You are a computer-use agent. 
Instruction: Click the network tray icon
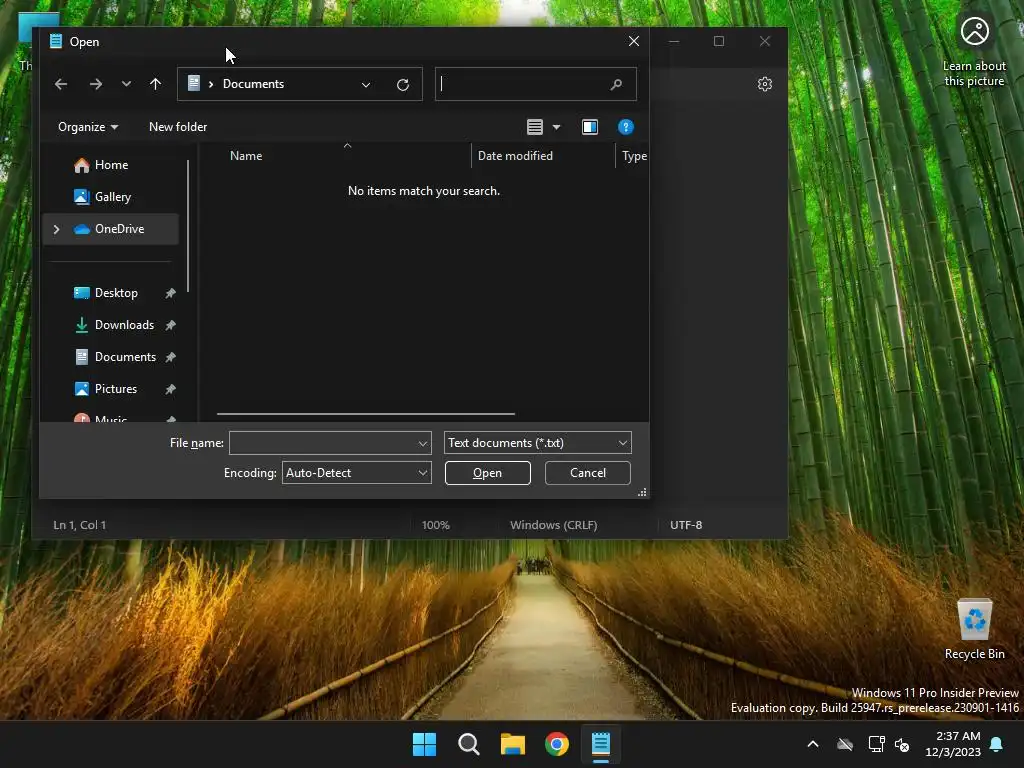click(876, 744)
